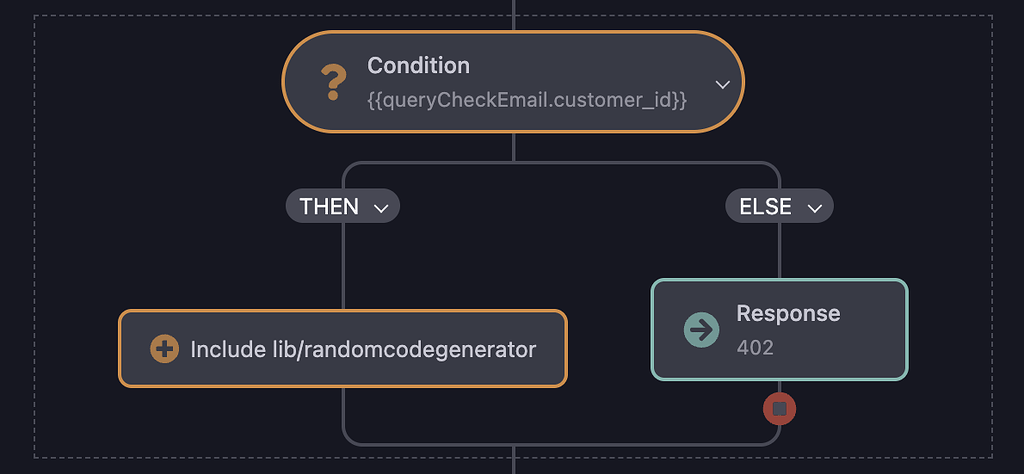The image size is (1024, 474).
Task: Click the teal arrow Response icon
Action: (701, 330)
